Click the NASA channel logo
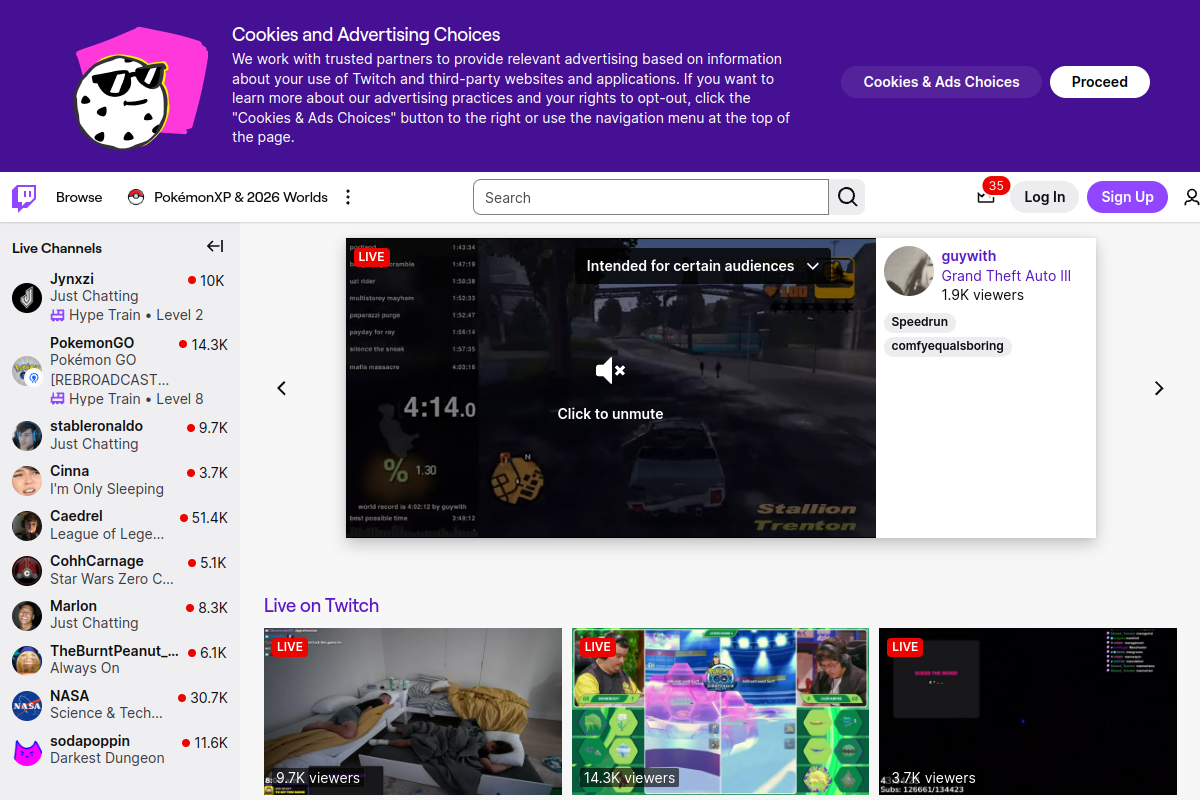The image size is (1200, 800). point(27,705)
